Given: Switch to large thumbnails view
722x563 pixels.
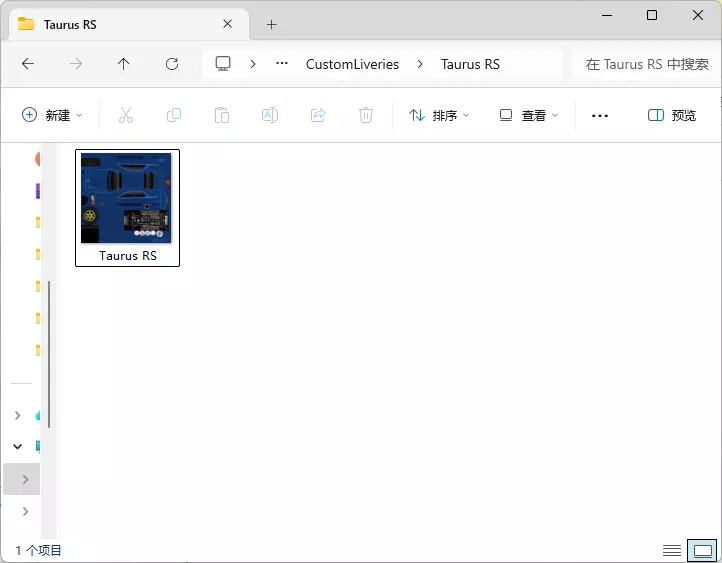Looking at the screenshot, I should tap(702, 550).
